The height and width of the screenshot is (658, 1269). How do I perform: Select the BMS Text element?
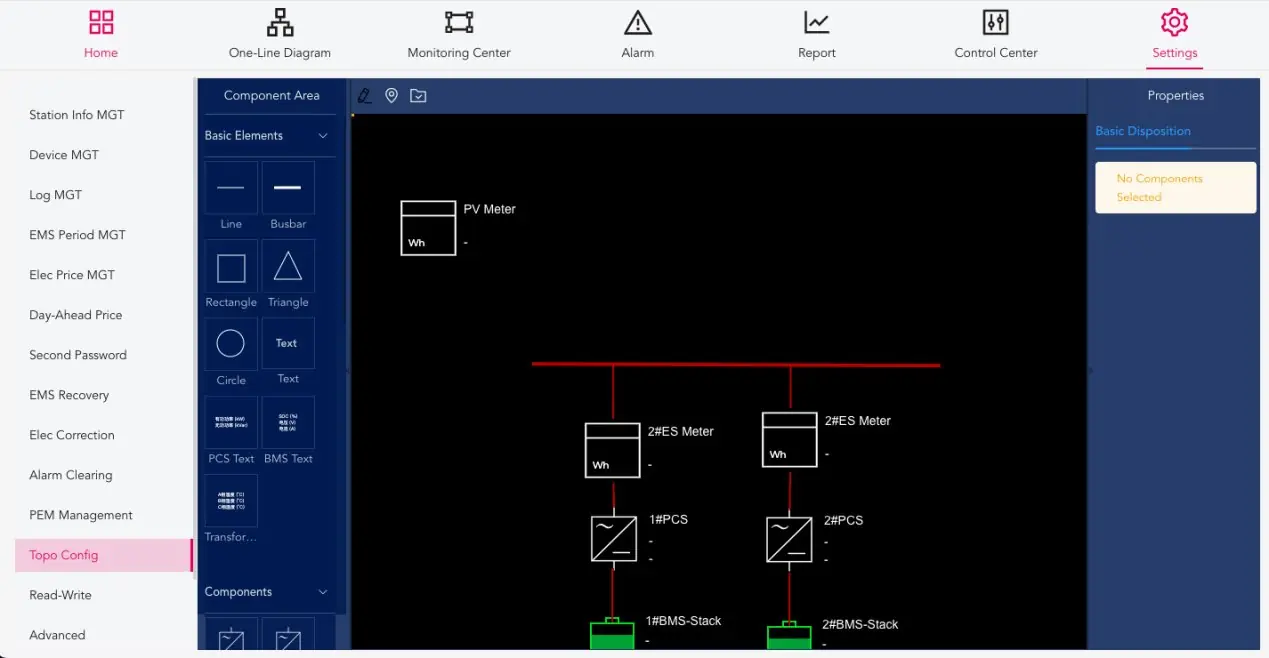[288, 422]
